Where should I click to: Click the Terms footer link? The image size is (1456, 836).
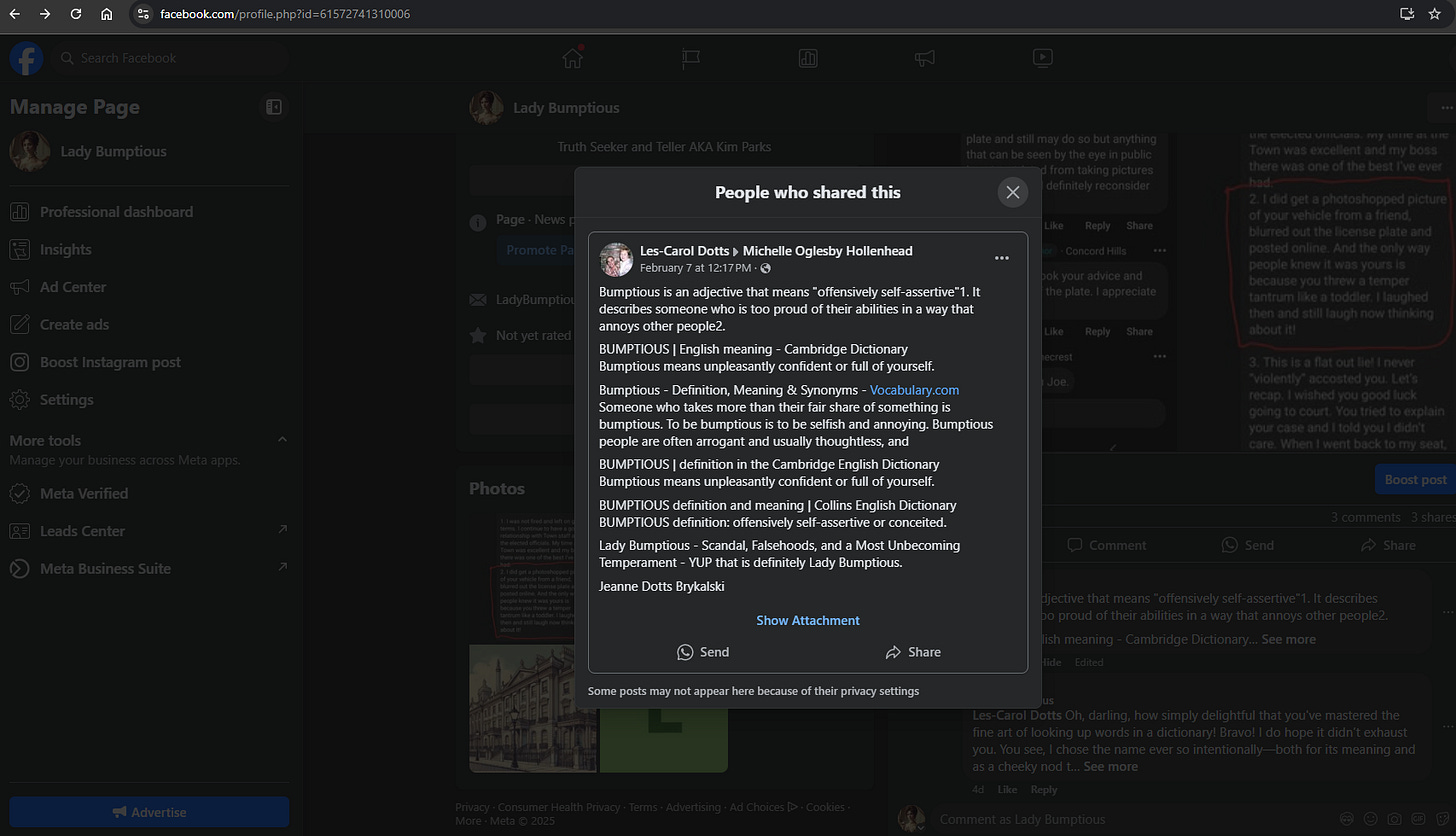point(643,807)
